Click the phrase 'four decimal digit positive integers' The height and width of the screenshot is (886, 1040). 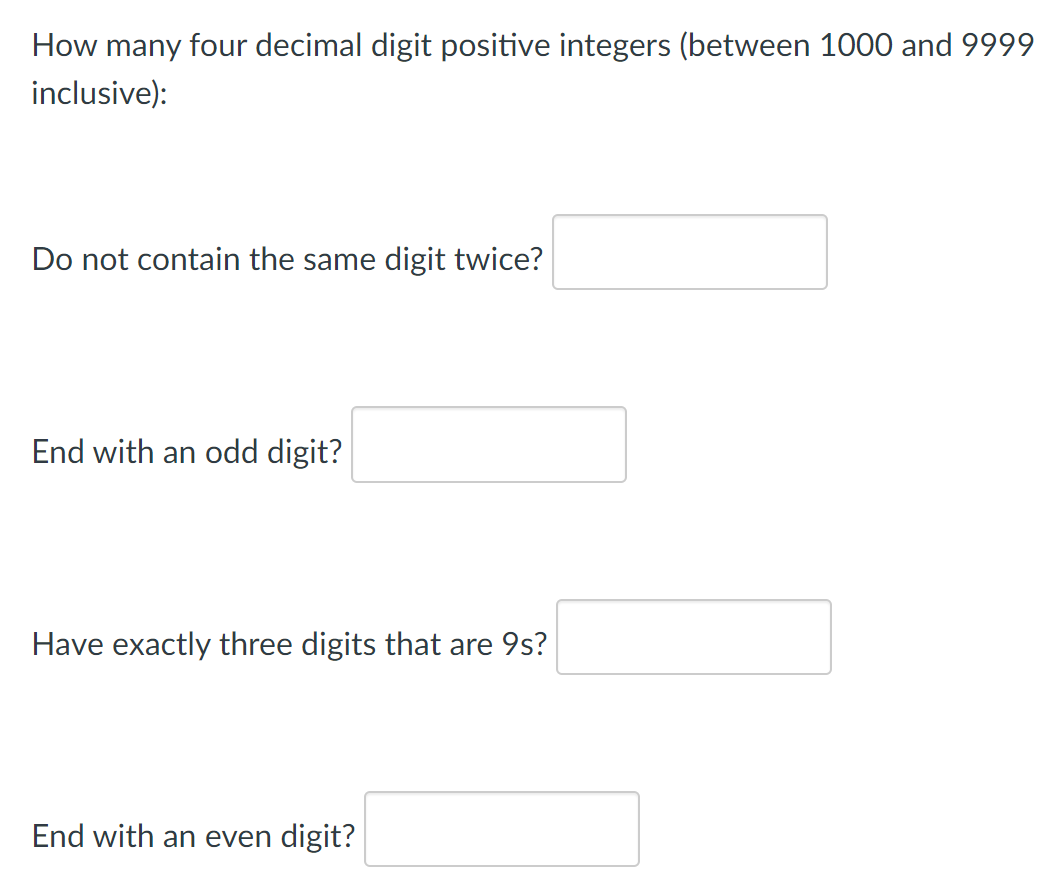(430, 45)
